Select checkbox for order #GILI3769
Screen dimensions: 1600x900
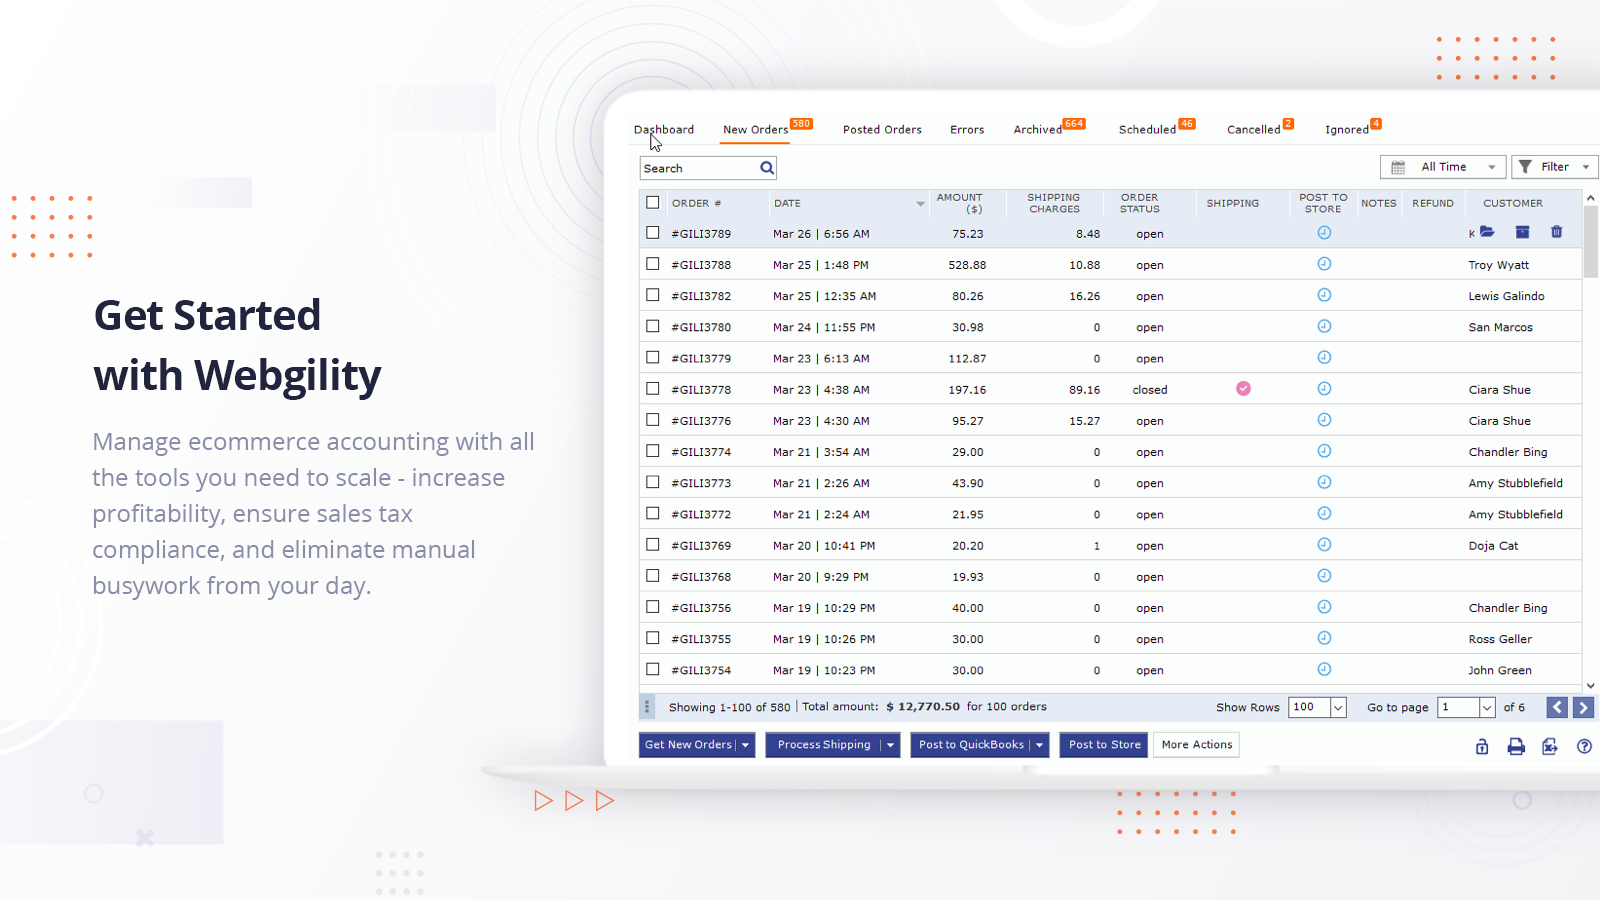tap(653, 545)
